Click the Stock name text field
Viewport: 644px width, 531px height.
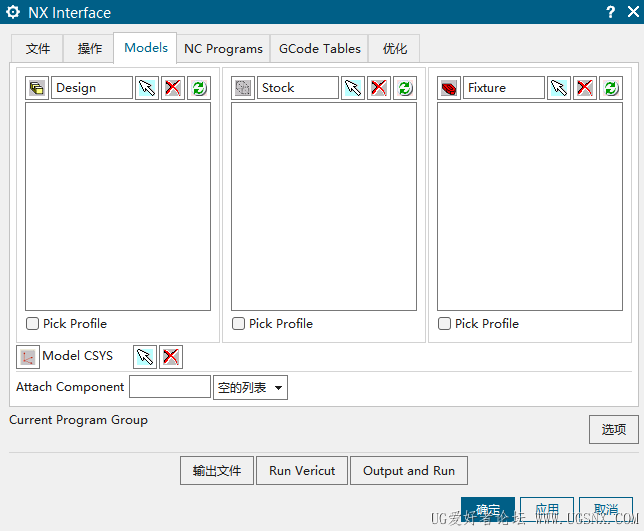298,88
